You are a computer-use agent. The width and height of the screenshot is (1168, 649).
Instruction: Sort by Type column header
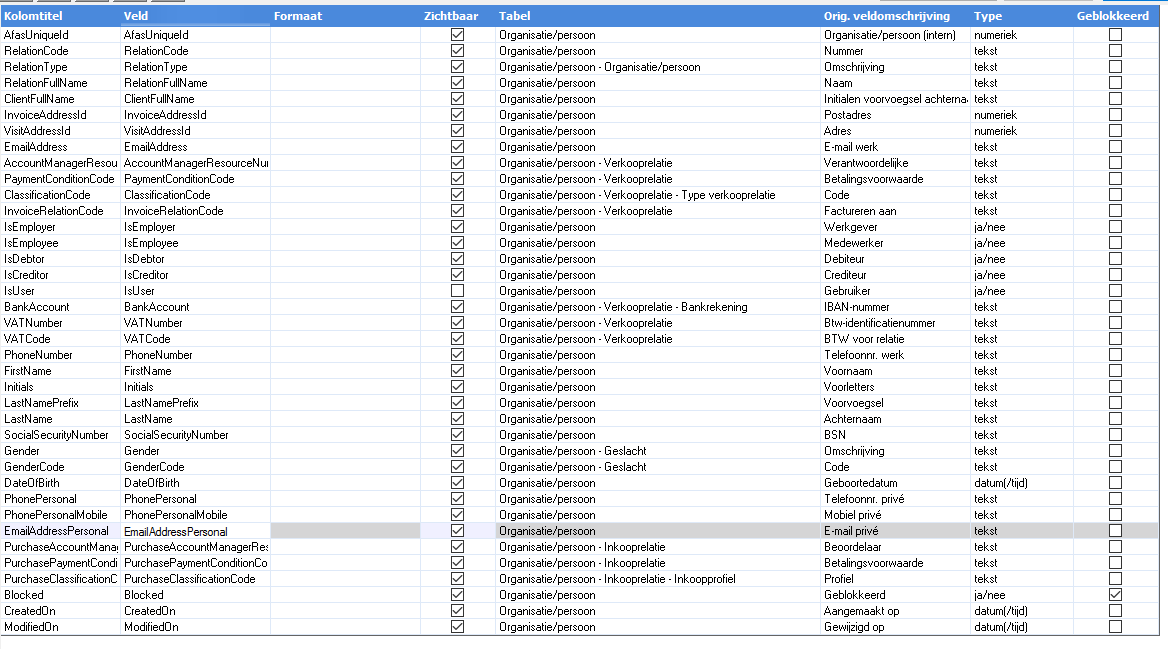coord(1021,16)
